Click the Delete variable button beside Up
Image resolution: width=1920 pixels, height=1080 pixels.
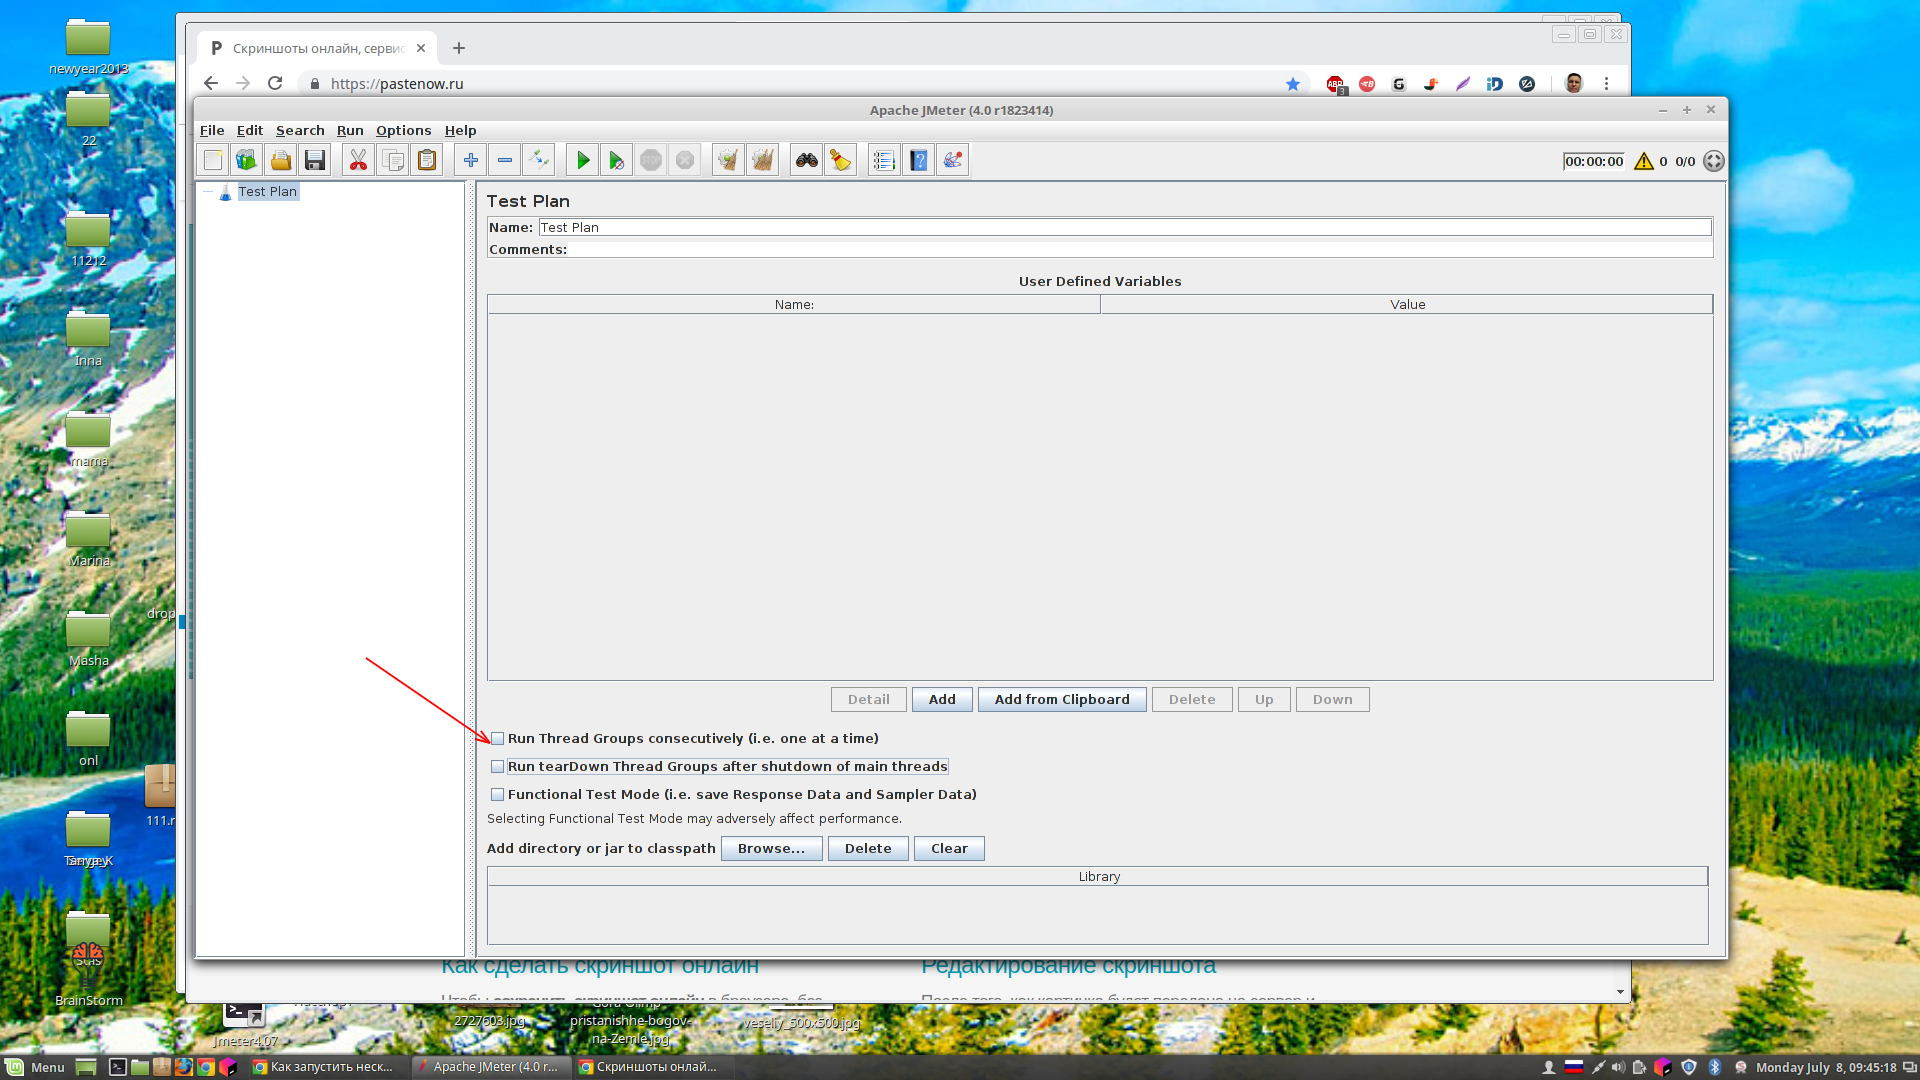pos(1192,700)
